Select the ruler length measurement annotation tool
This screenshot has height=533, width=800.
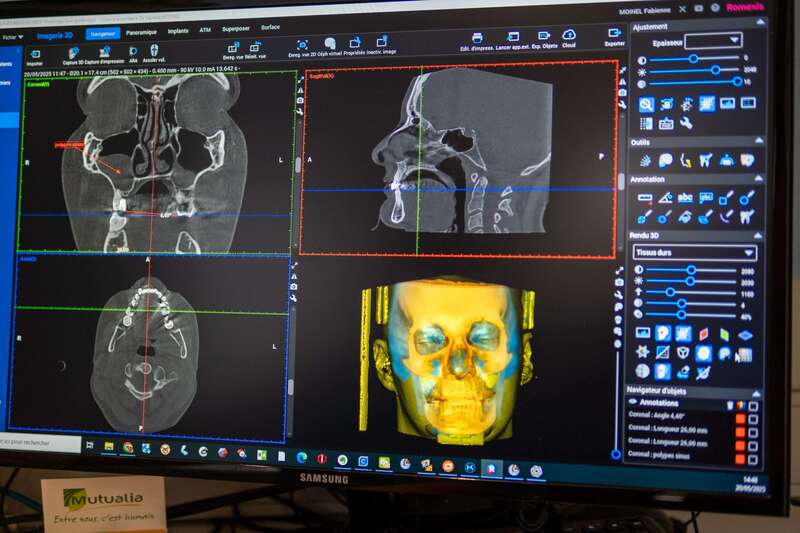[x=645, y=198]
